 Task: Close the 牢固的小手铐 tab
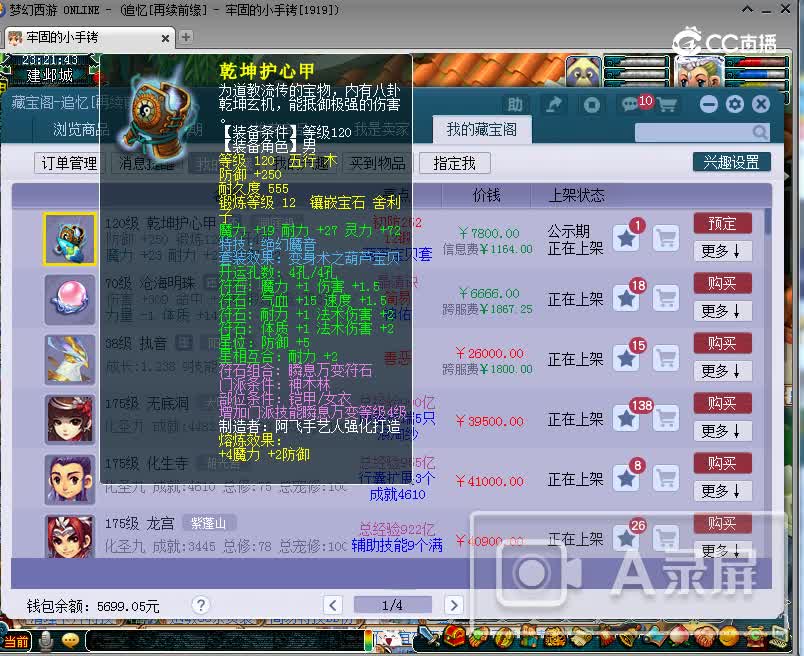pos(165,38)
